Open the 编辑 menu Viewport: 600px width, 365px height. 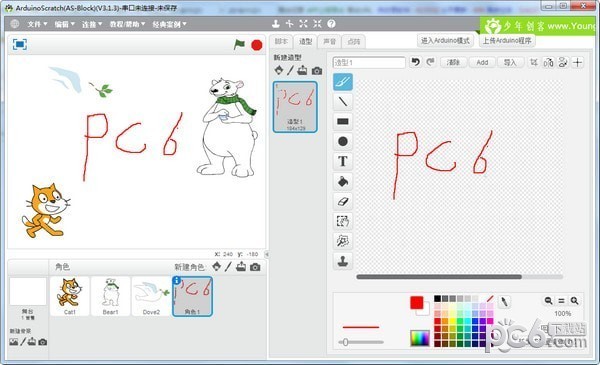[x=64, y=24]
